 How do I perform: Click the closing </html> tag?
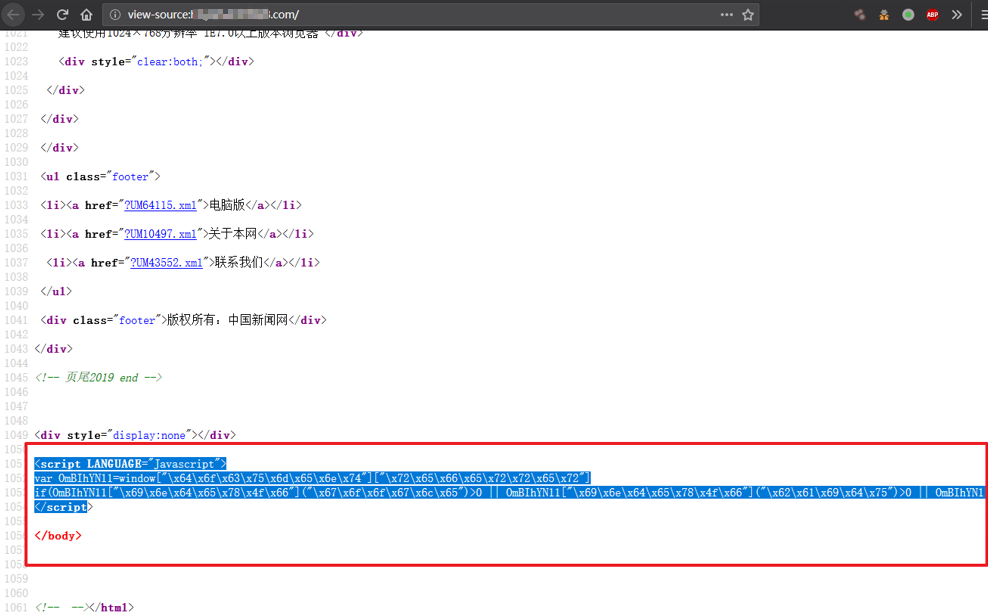112,608
